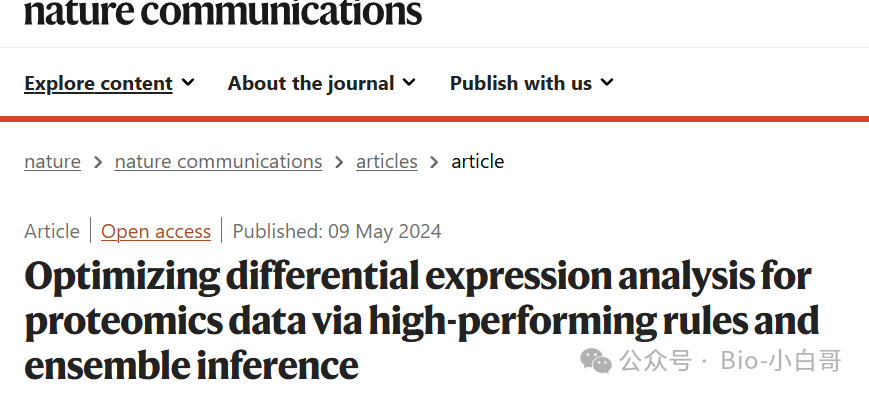
Task: Go to the nature communications breadcrumb link
Action: (x=218, y=162)
